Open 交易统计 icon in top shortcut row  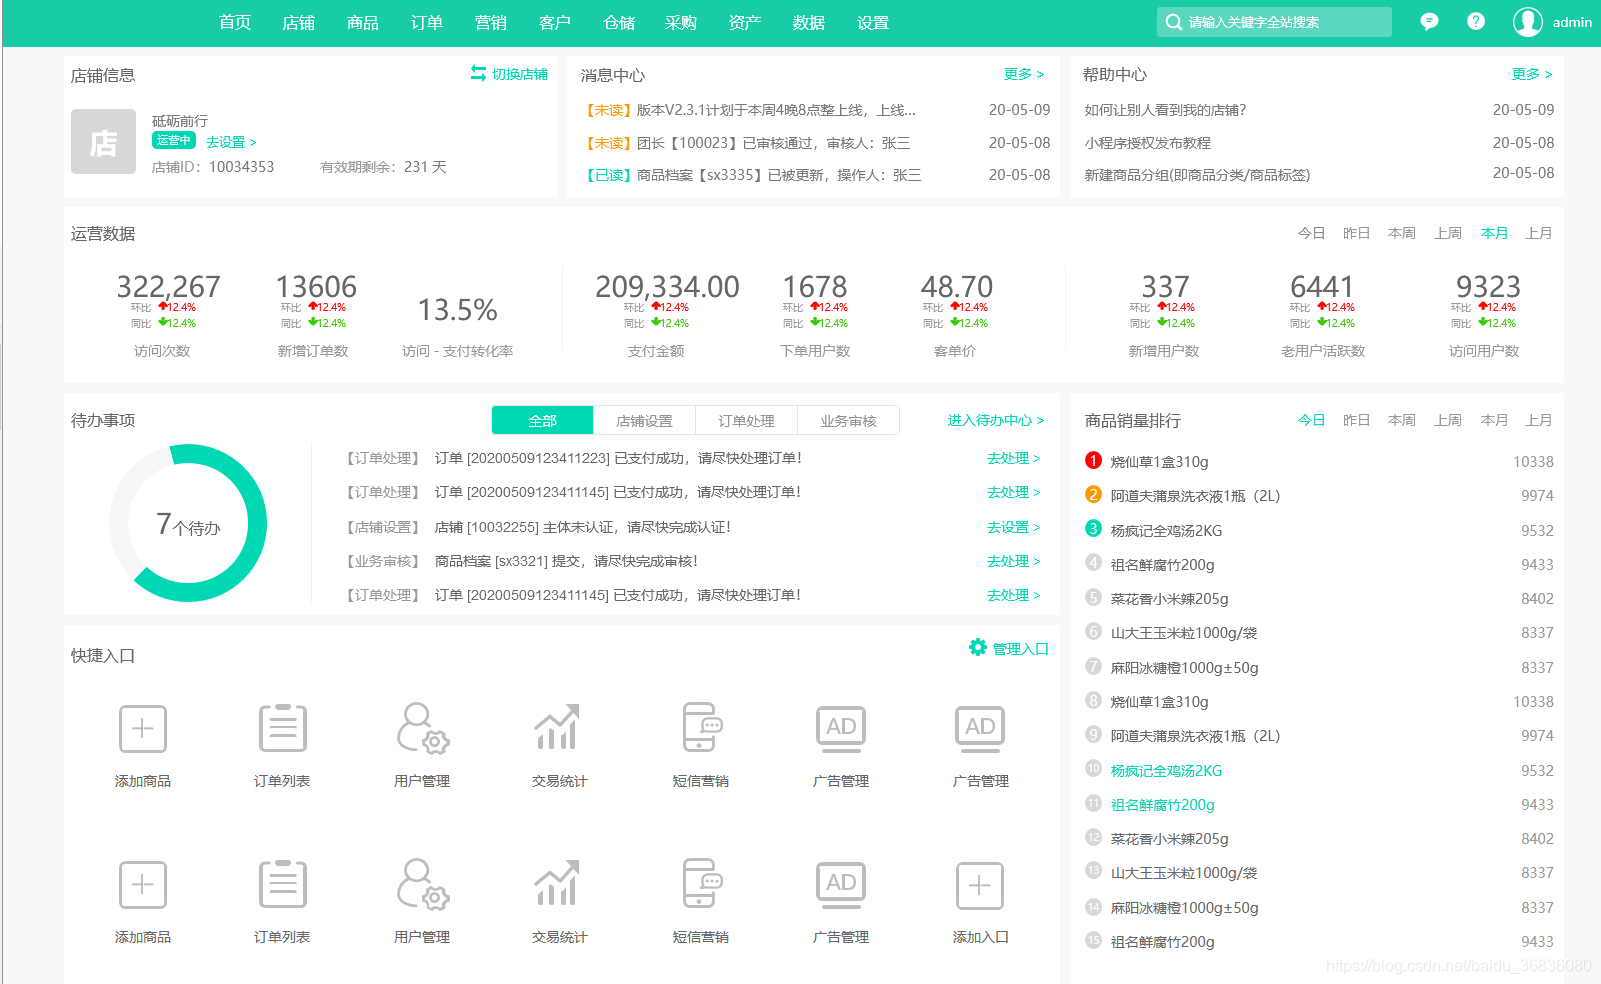(558, 727)
